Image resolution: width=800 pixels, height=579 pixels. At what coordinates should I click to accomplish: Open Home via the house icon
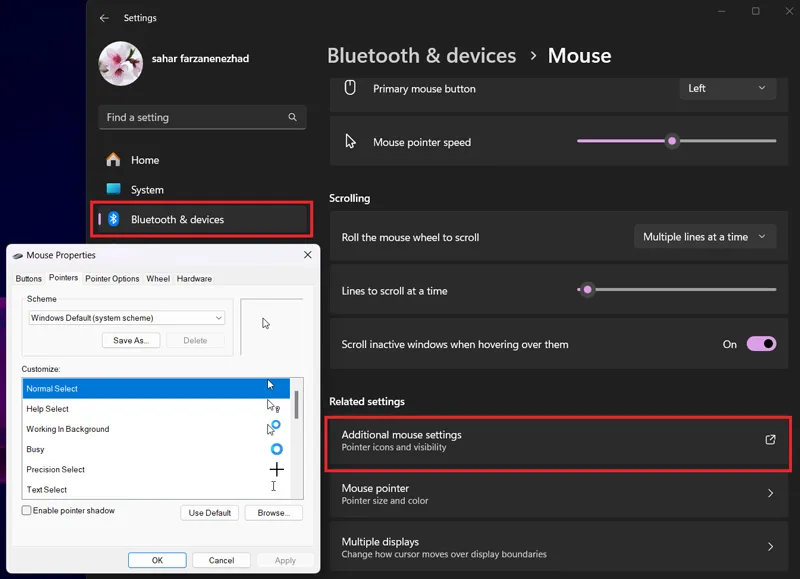(113, 160)
